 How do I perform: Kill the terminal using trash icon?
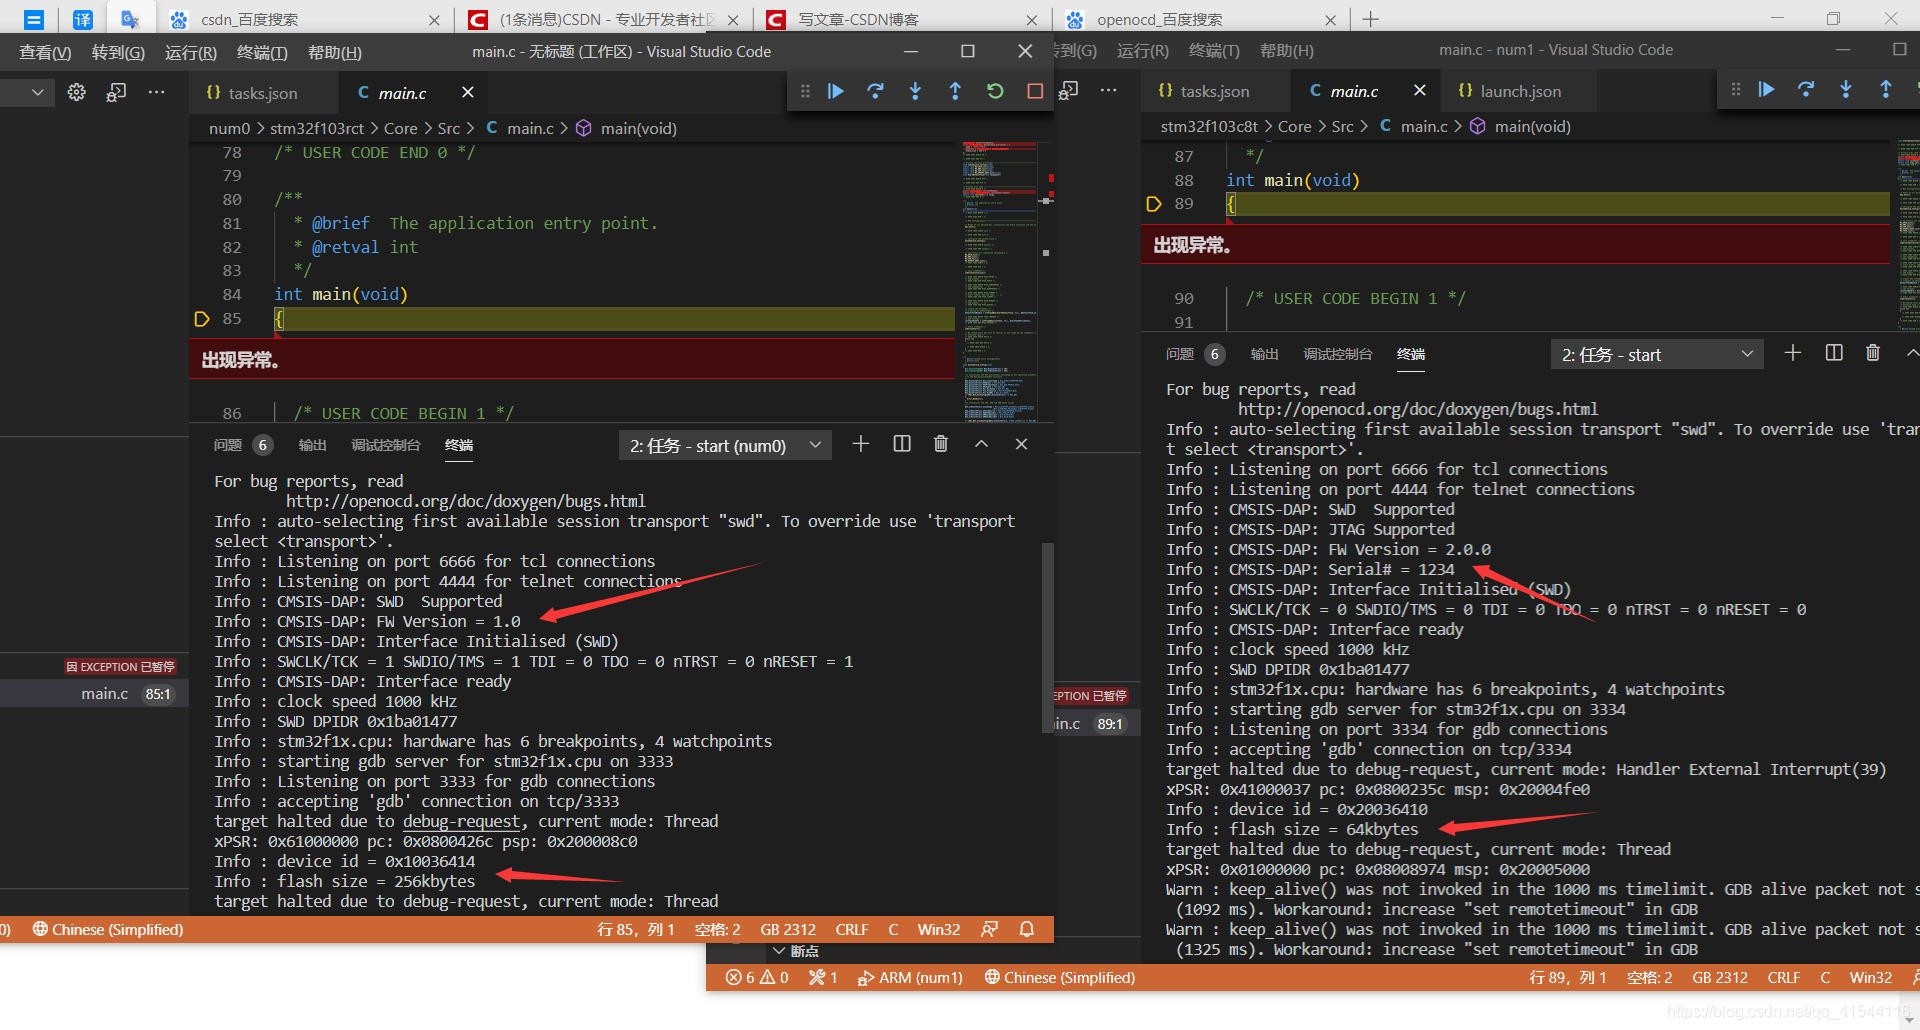pyautogui.click(x=941, y=444)
